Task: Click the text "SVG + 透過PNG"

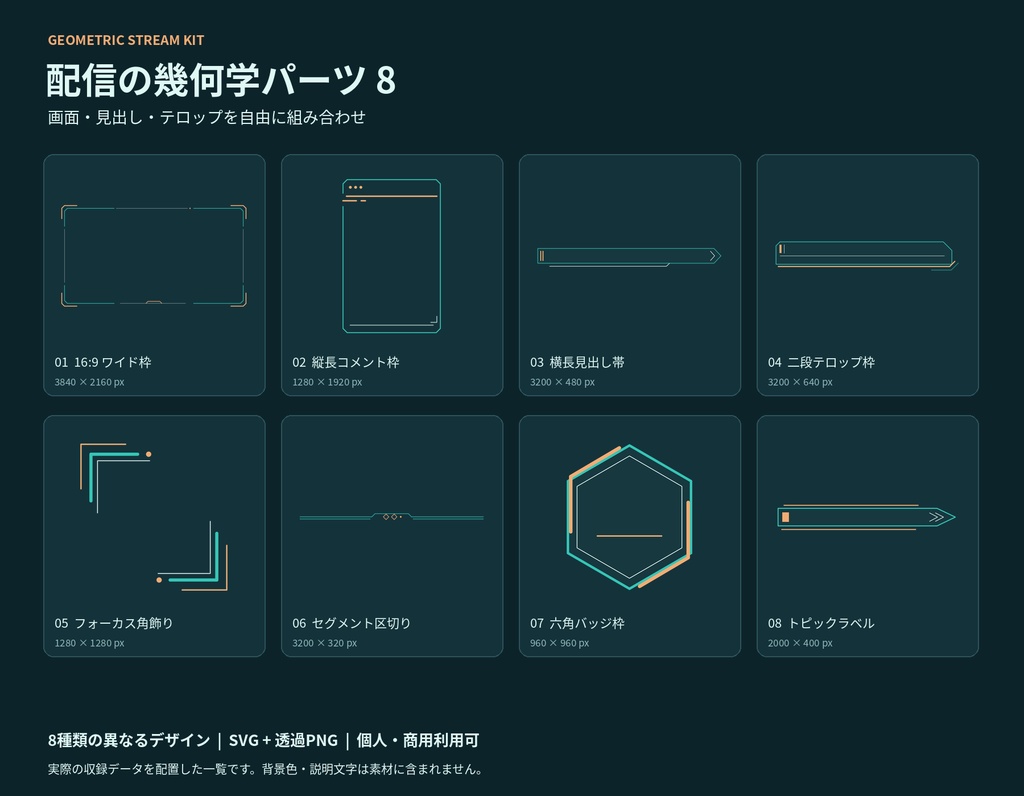Action: (283, 740)
